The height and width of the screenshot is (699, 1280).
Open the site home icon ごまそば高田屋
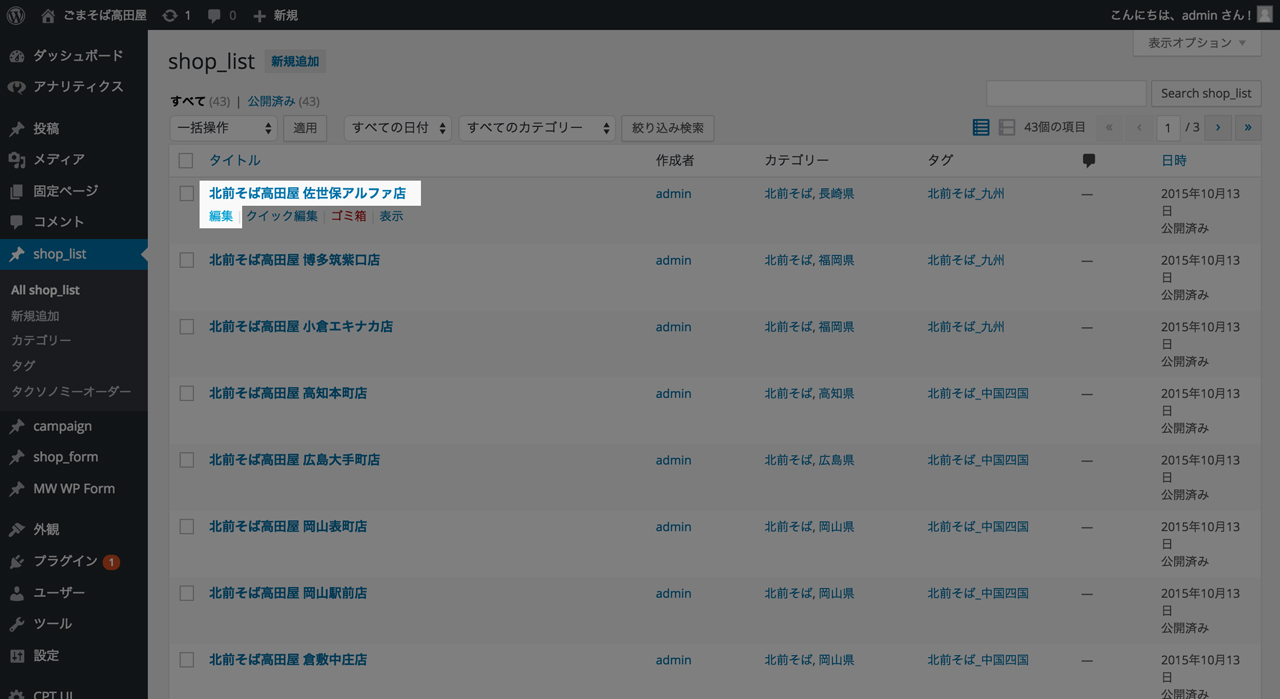[48, 15]
